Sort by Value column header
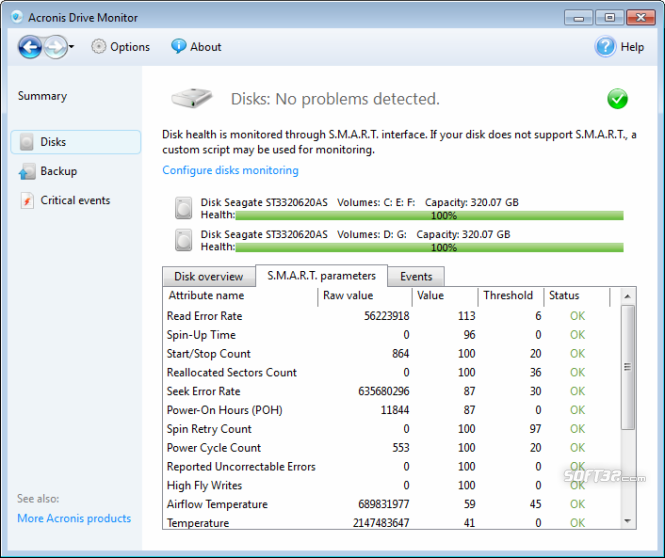The height and width of the screenshot is (558, 665). tap(445, 296)
